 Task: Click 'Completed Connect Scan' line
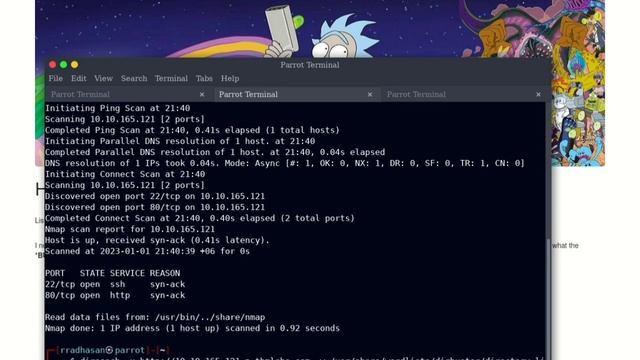point(200,218)
